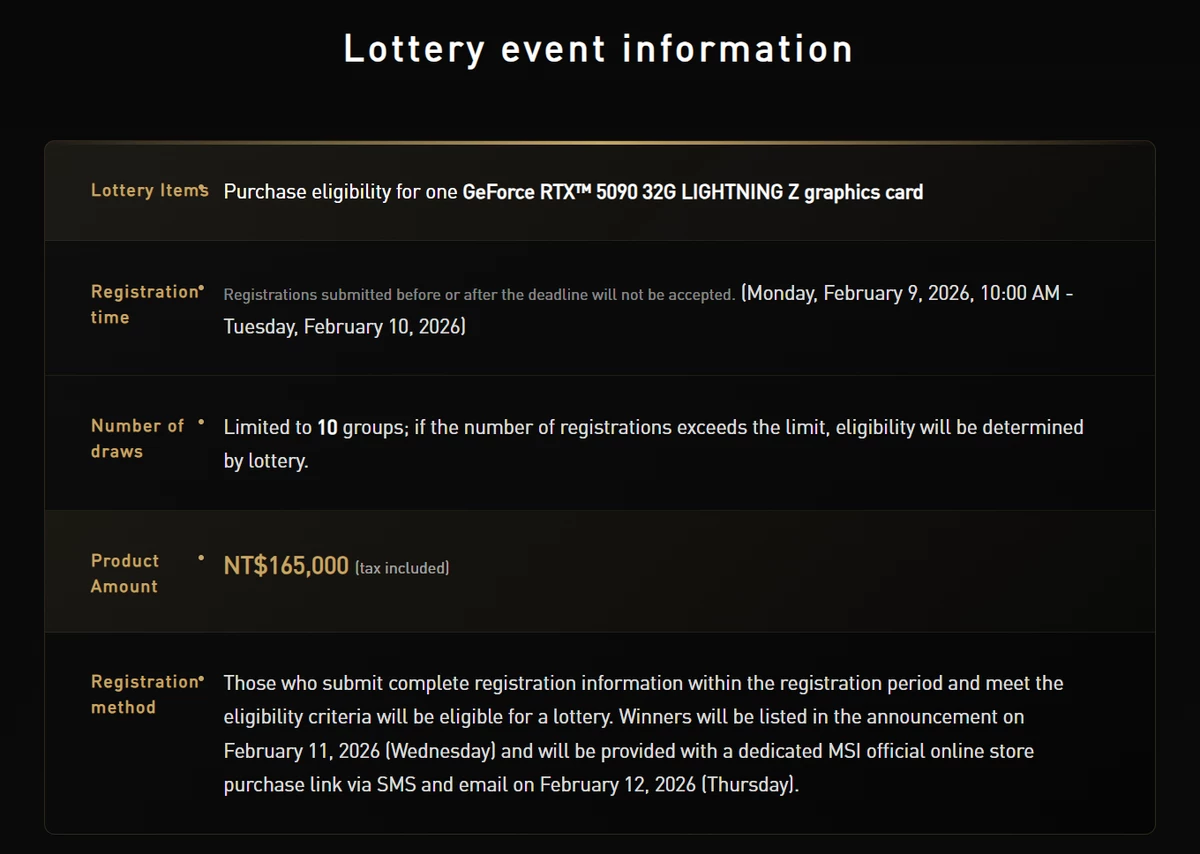The height and width of the screenshot is (854, 1200).
Task: Click the bullet dot beside "Product Amount"
Action: pyautogui.click(x=201, y=558)
